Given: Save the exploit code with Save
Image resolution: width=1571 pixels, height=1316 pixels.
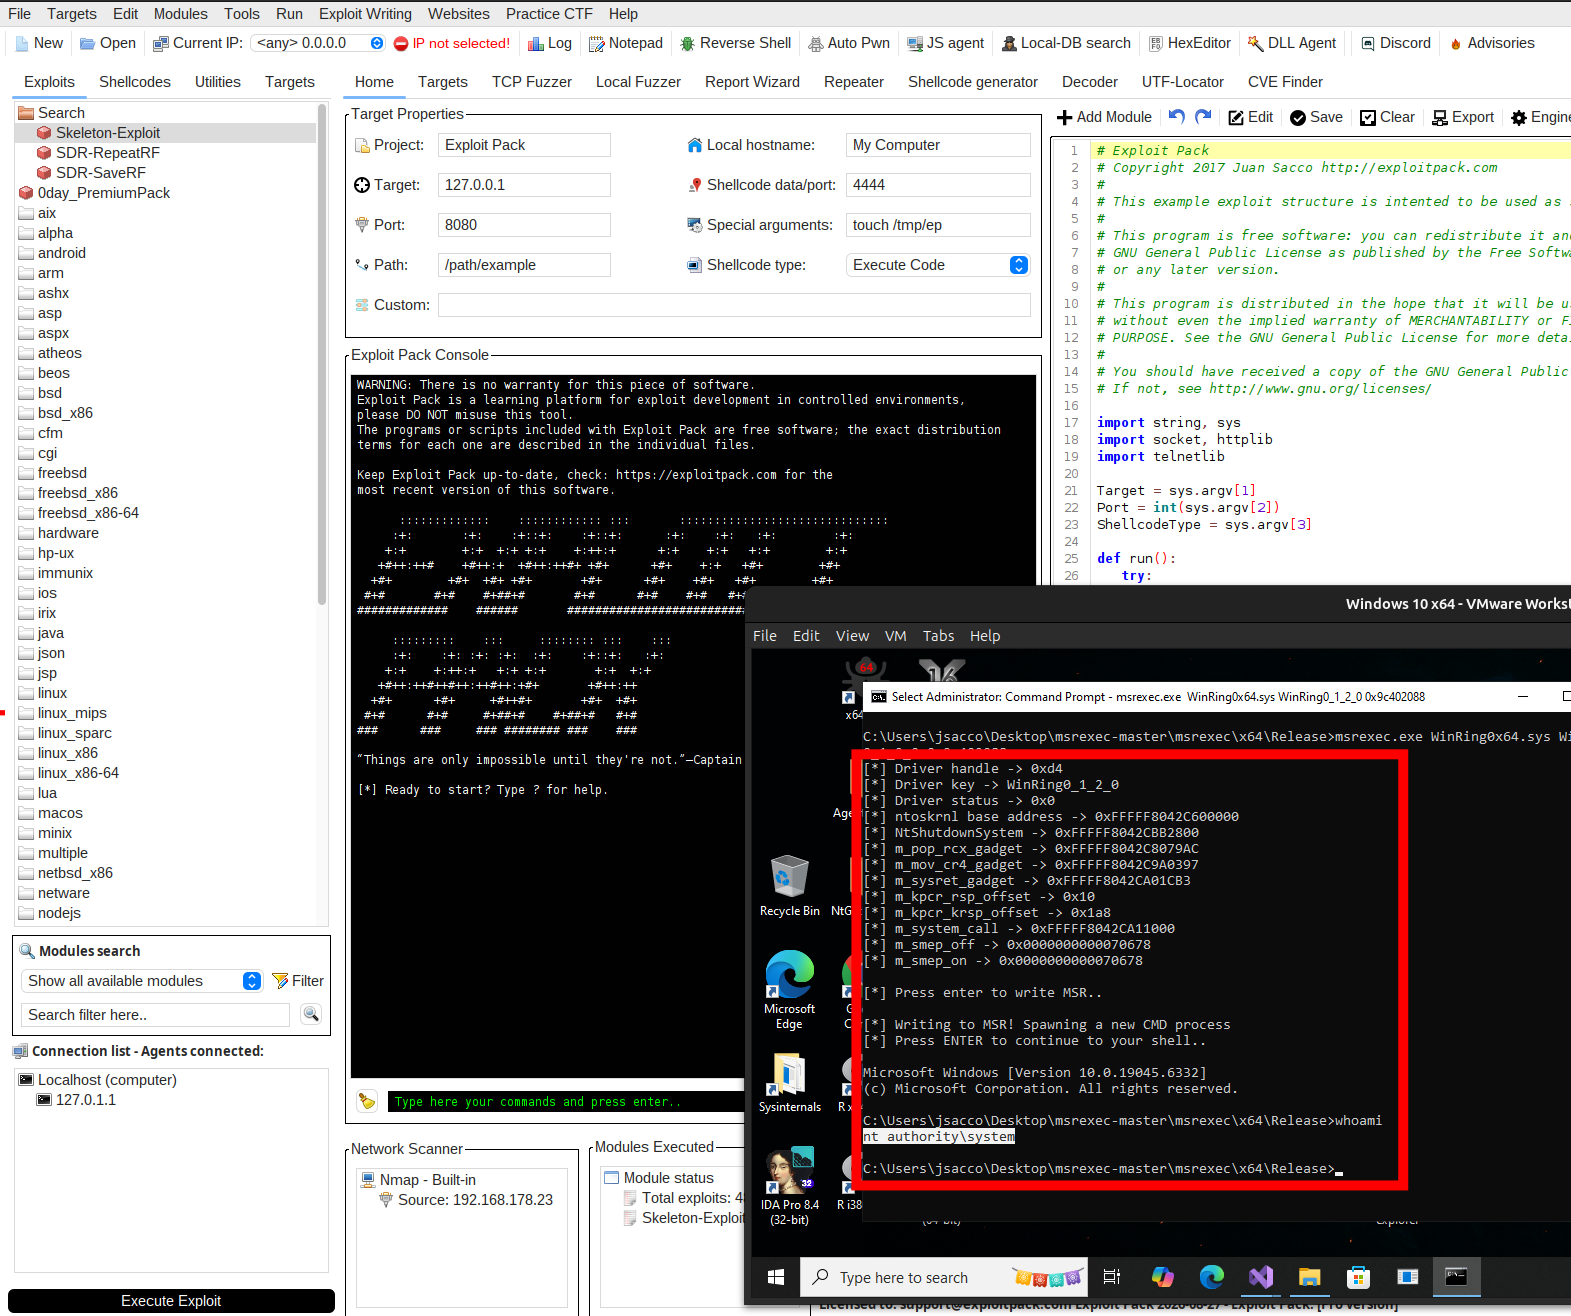Looking at the screenshot, I should click(1316, 117).
